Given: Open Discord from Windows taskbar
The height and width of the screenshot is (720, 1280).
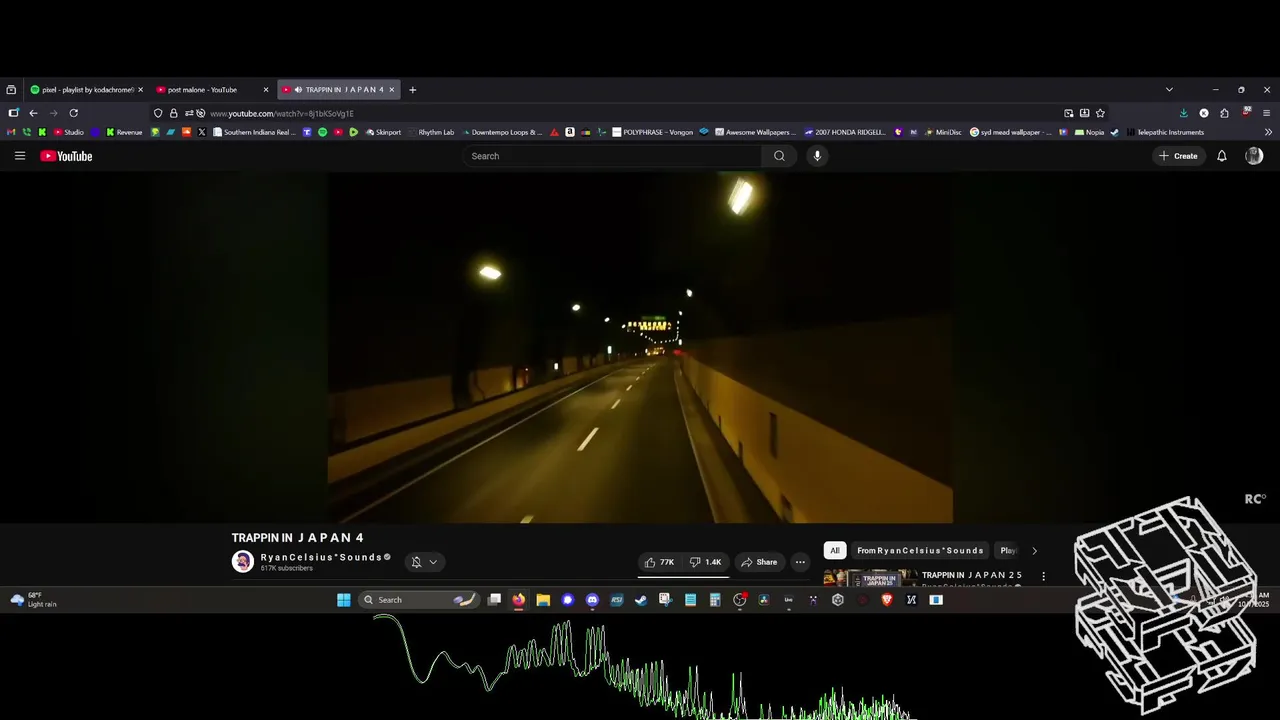Looking at the screenshot, I should [x=592, y=600].
